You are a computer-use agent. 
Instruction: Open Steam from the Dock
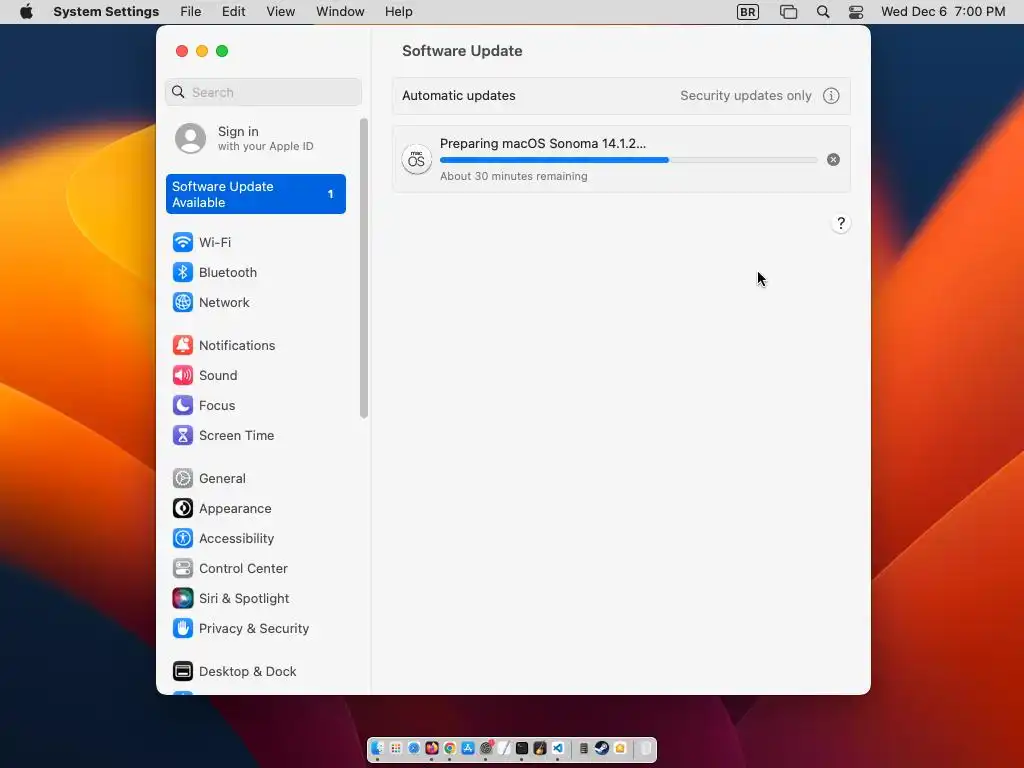point(601,748)
